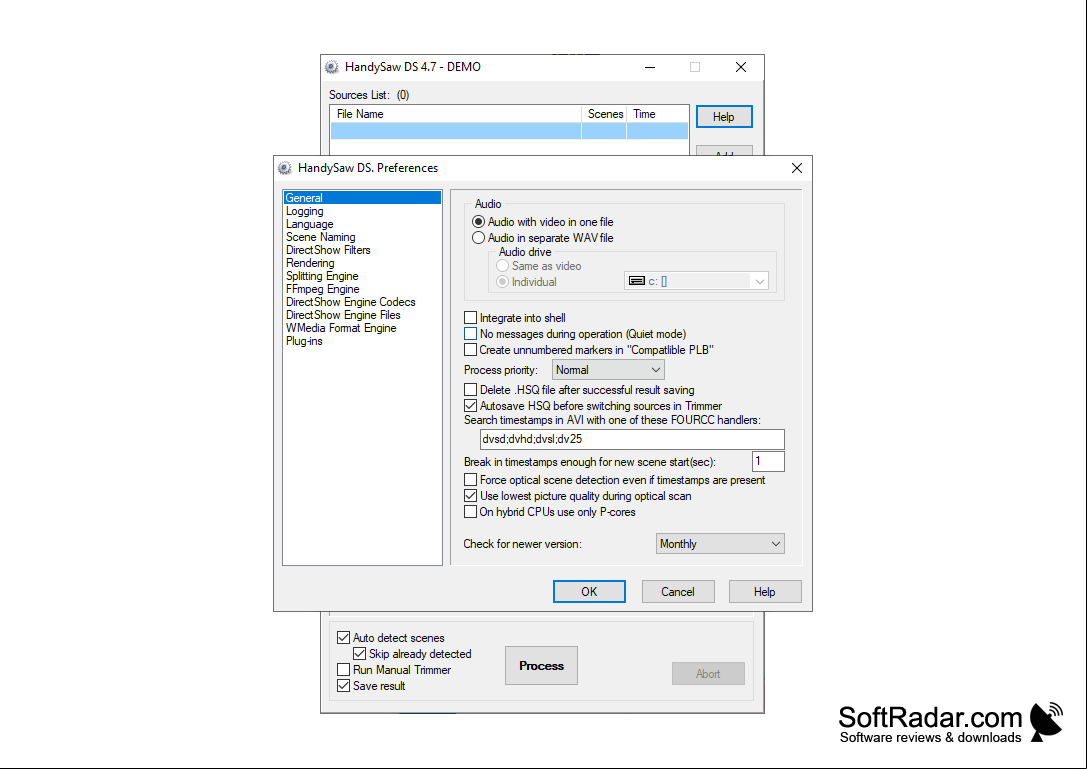Screen dimensions: 1087x769
Task: Open the Check for newer version dropdown
Action: pyautogui.click(x=720, y=544)
